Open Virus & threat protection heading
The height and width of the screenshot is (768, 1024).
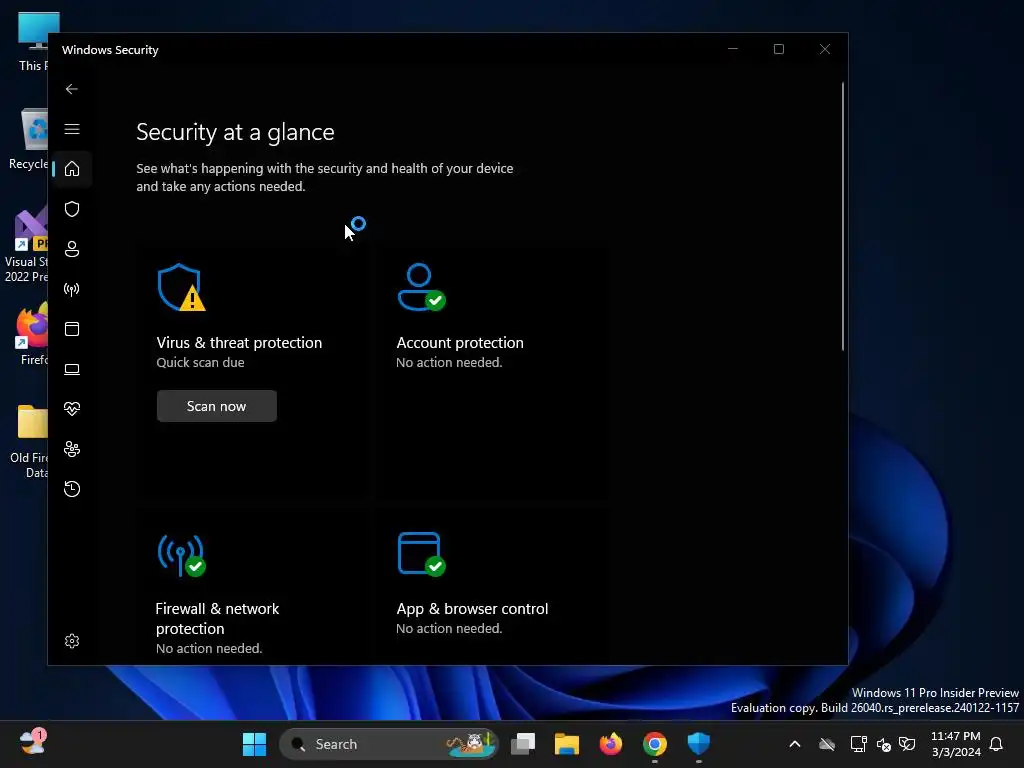pos(239,343)
